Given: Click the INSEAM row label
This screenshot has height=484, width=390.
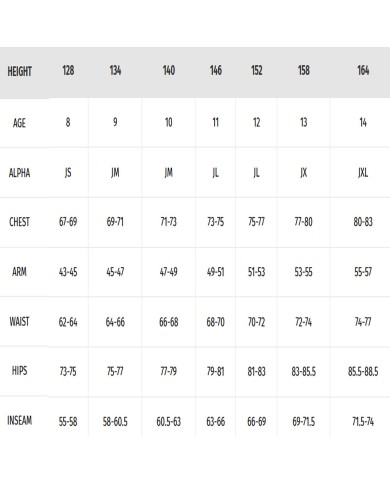Looking at the screenshot, I should (x=20, y=420).
